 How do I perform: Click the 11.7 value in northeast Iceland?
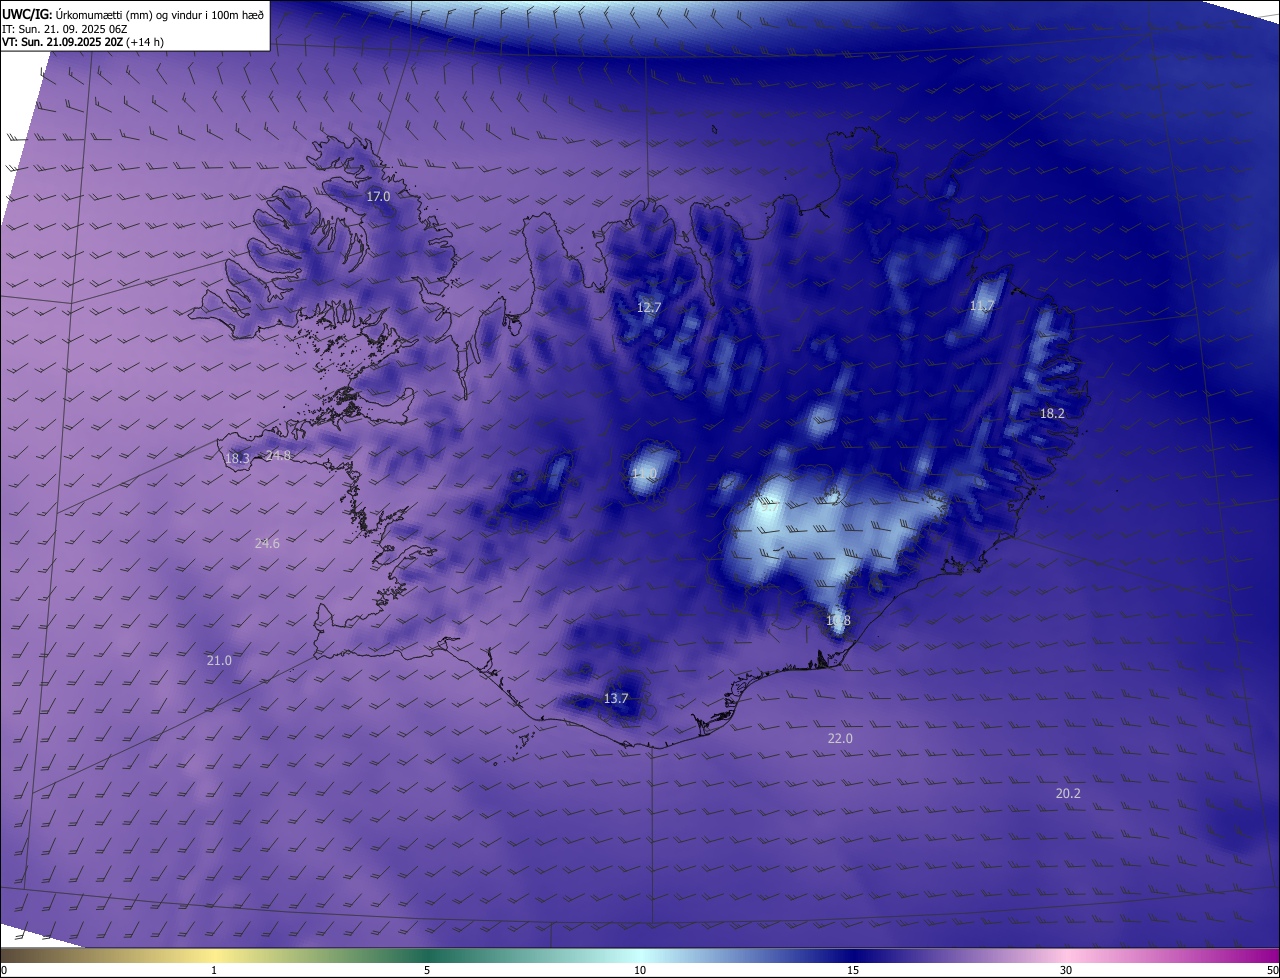point(982,306)
